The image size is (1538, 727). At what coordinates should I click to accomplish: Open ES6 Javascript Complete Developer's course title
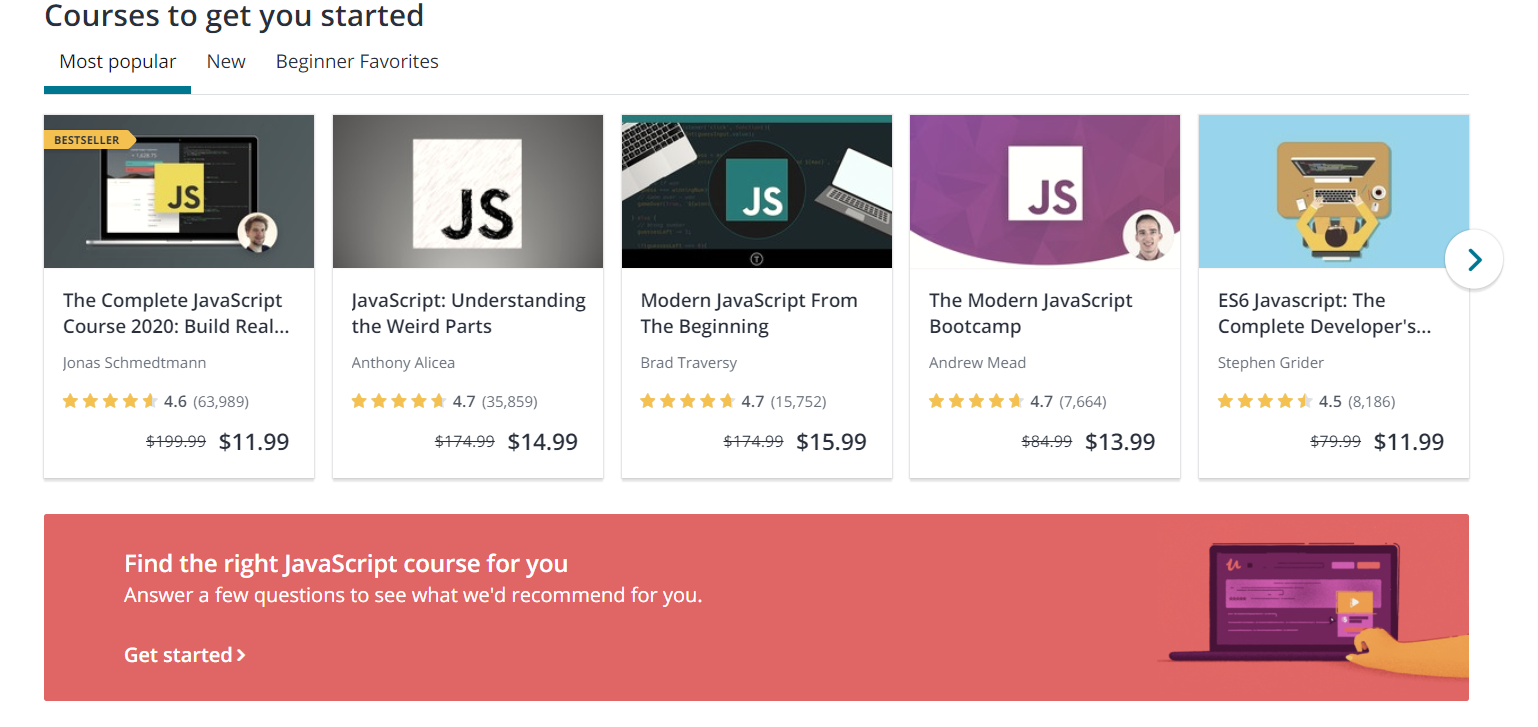[x=1324, y=313]
